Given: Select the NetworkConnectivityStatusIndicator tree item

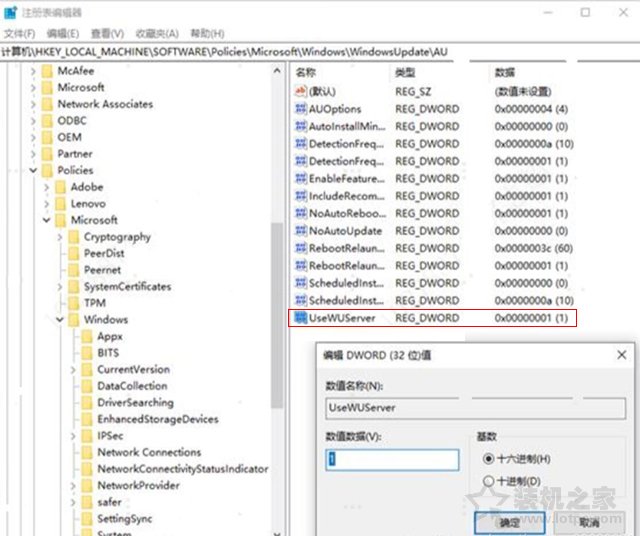Looking at the screenshot, I should 182,469.
